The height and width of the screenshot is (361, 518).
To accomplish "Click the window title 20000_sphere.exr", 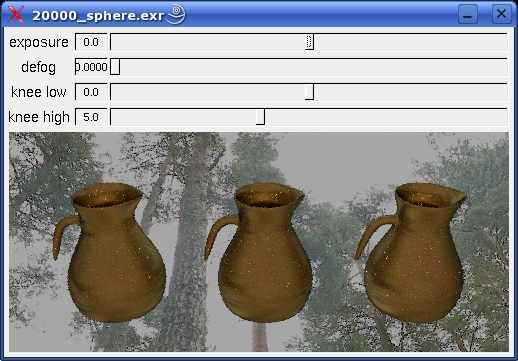I will pos(98,16).
